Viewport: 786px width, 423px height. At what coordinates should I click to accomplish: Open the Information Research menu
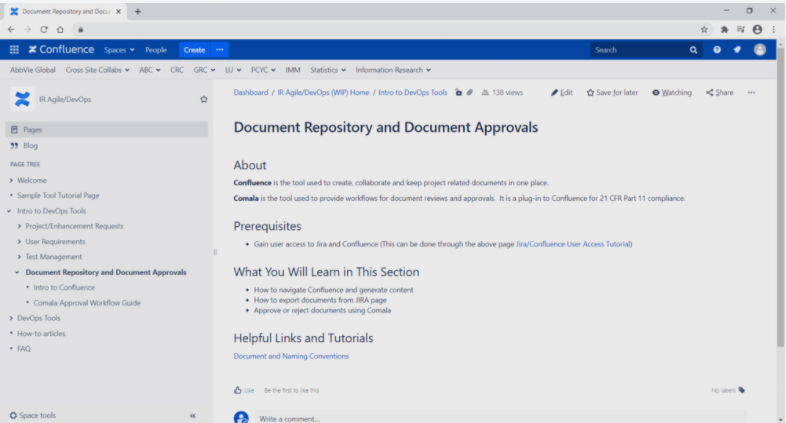[x=393, y=70]
